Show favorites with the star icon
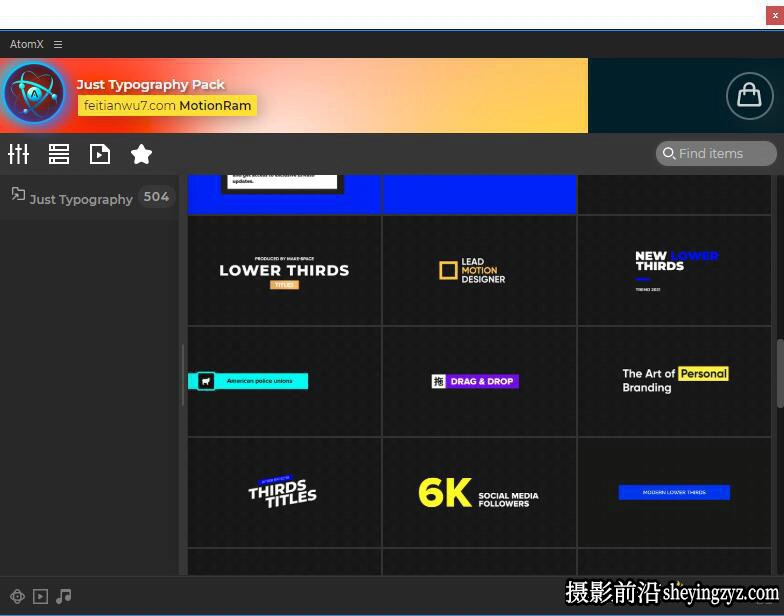Viewport: 784px width, 616px height. [141, 154]
